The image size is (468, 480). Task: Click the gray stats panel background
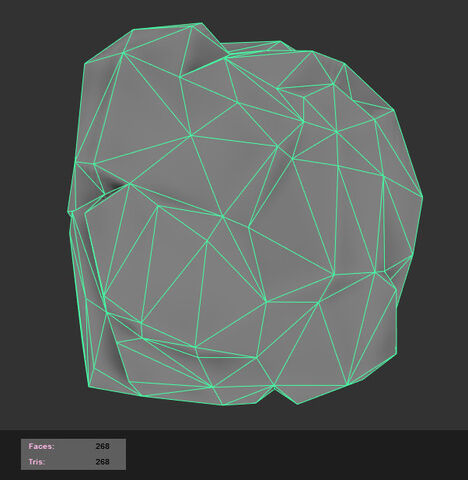click(73, 454)
